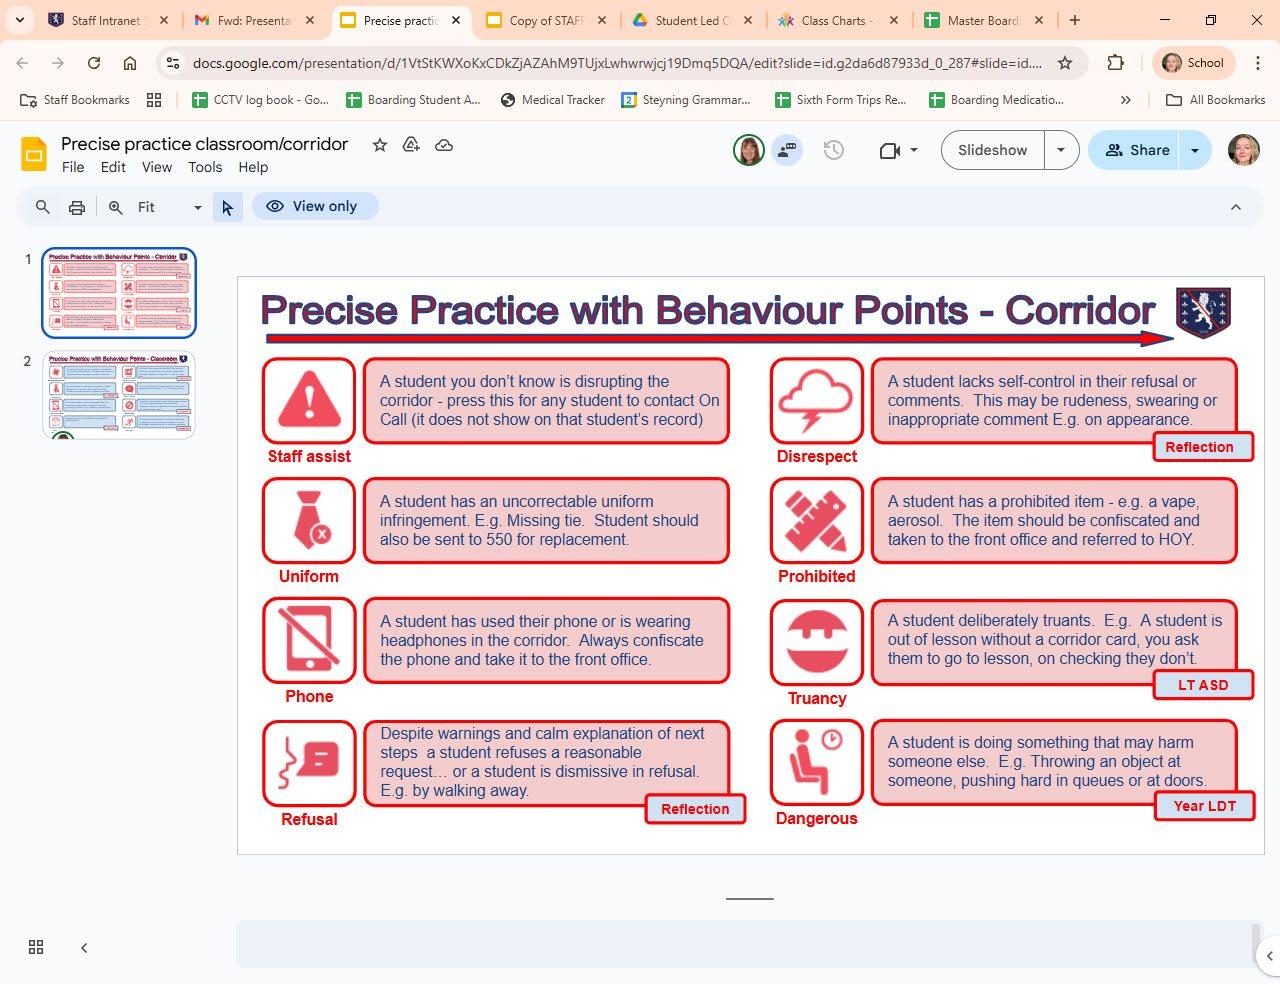Reload the current page
Viewport: 1280px width, 984px height.
(x=94, y=63)
